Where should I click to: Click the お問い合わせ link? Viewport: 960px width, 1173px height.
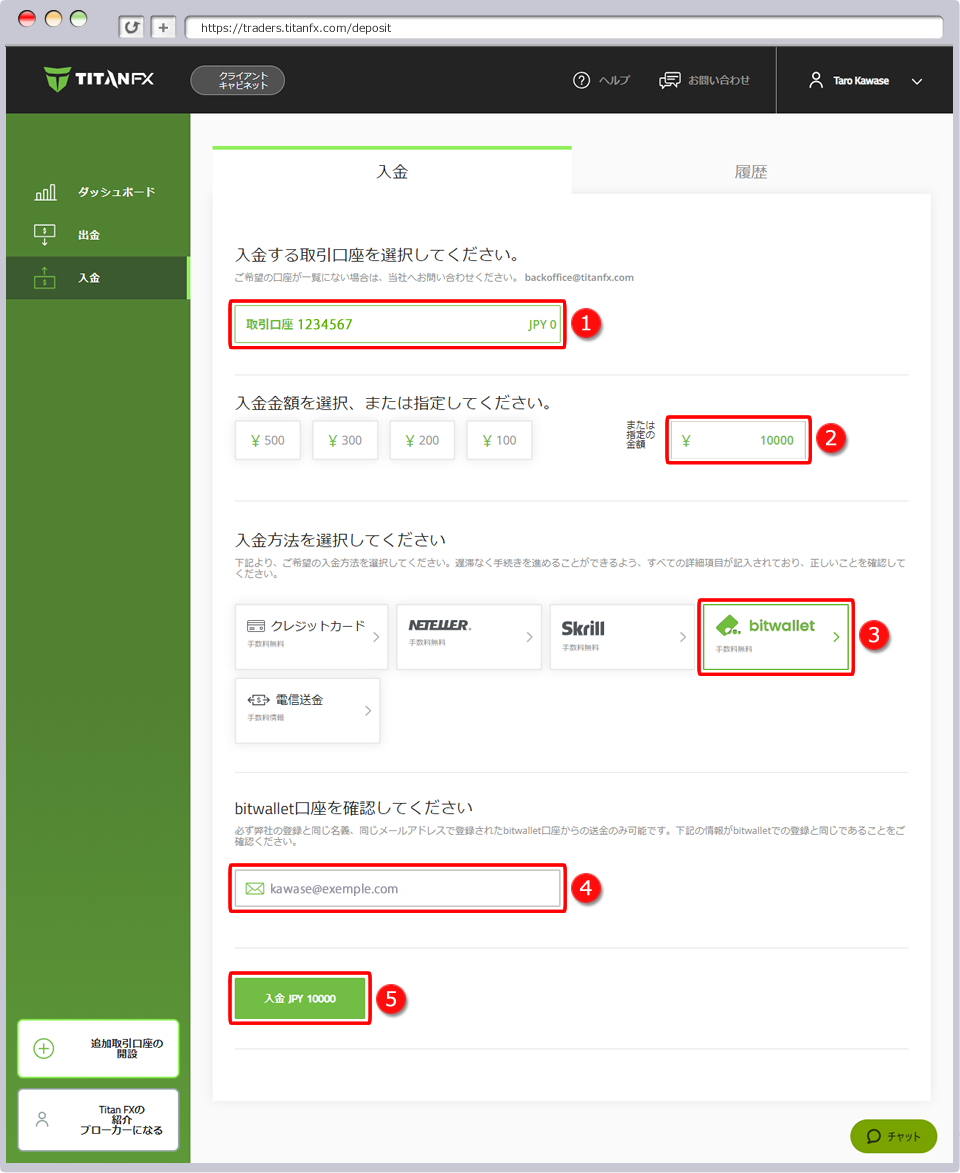coord(719,80)
